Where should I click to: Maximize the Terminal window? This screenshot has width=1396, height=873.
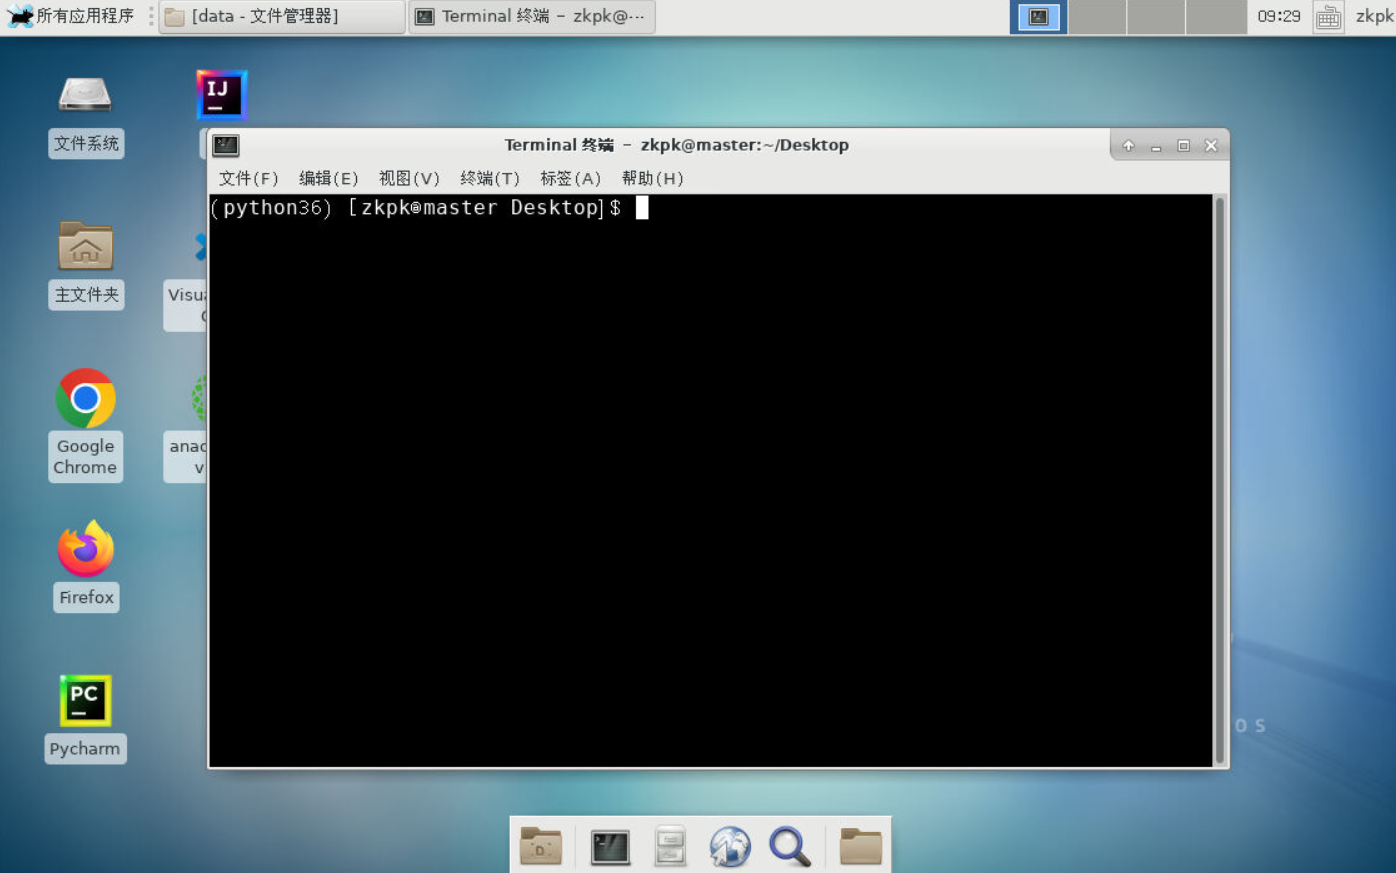tap(1184, 146)
